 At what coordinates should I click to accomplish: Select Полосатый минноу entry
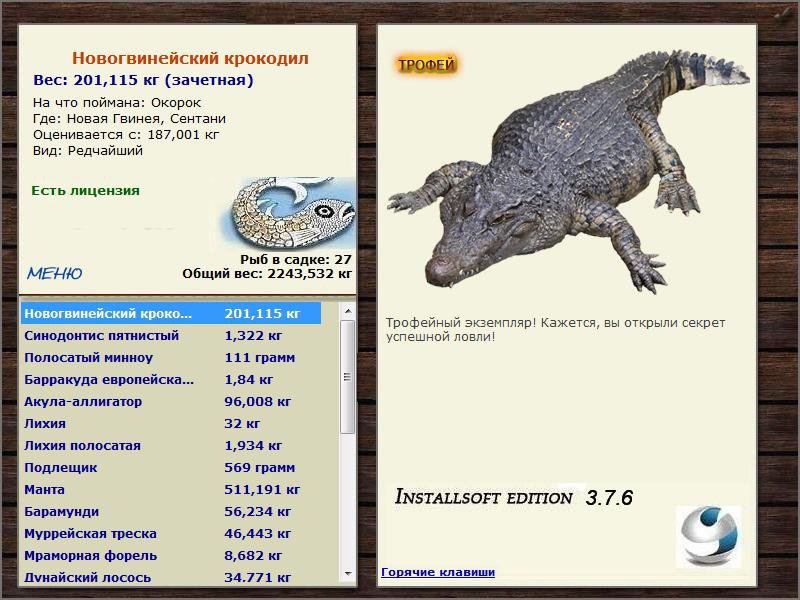(x=171, y=358)
